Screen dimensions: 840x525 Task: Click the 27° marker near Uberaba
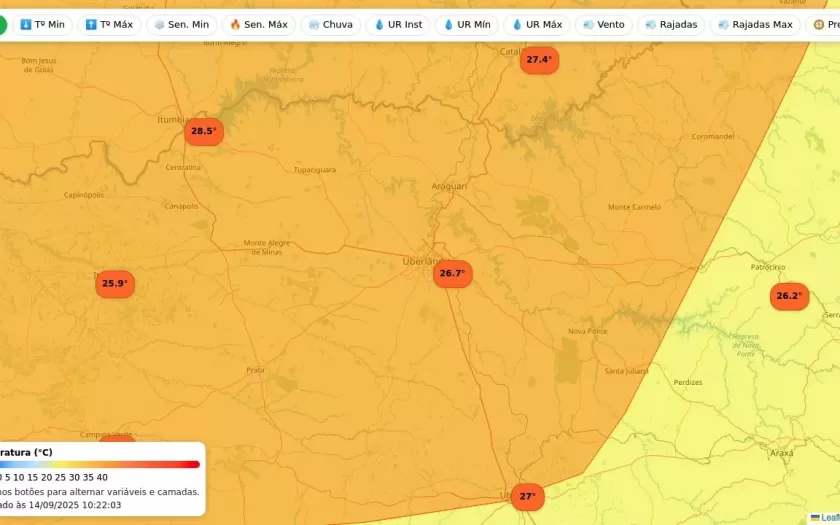pyautogui.click(x=527, y=496)
